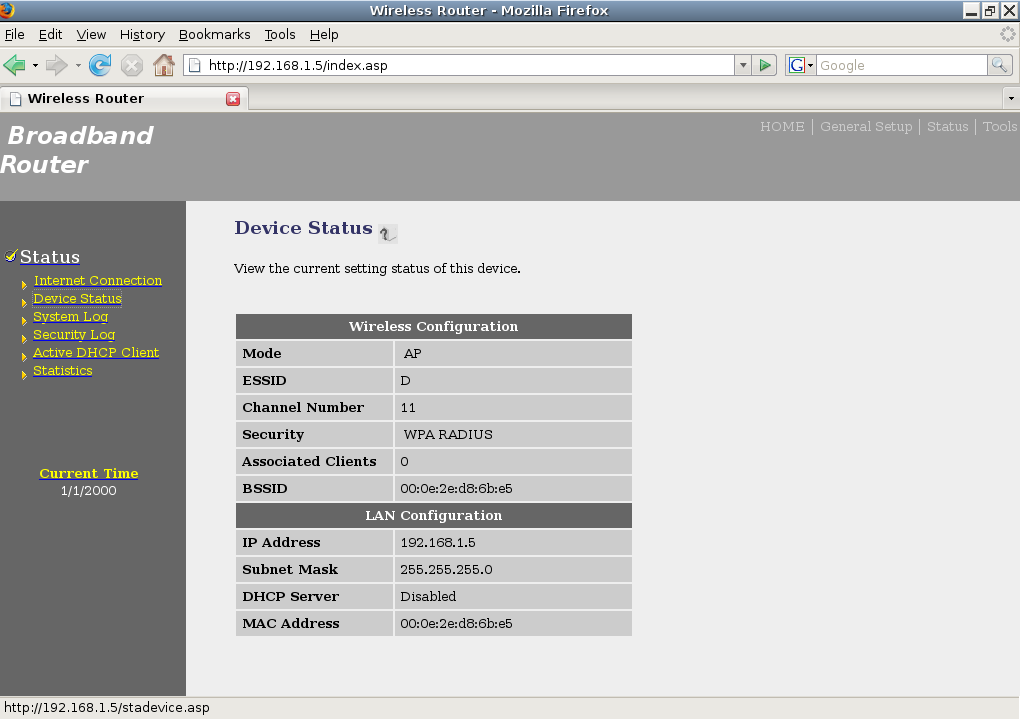
Task: Click the Status heading link in sidebar
Action: pos(49,257)
